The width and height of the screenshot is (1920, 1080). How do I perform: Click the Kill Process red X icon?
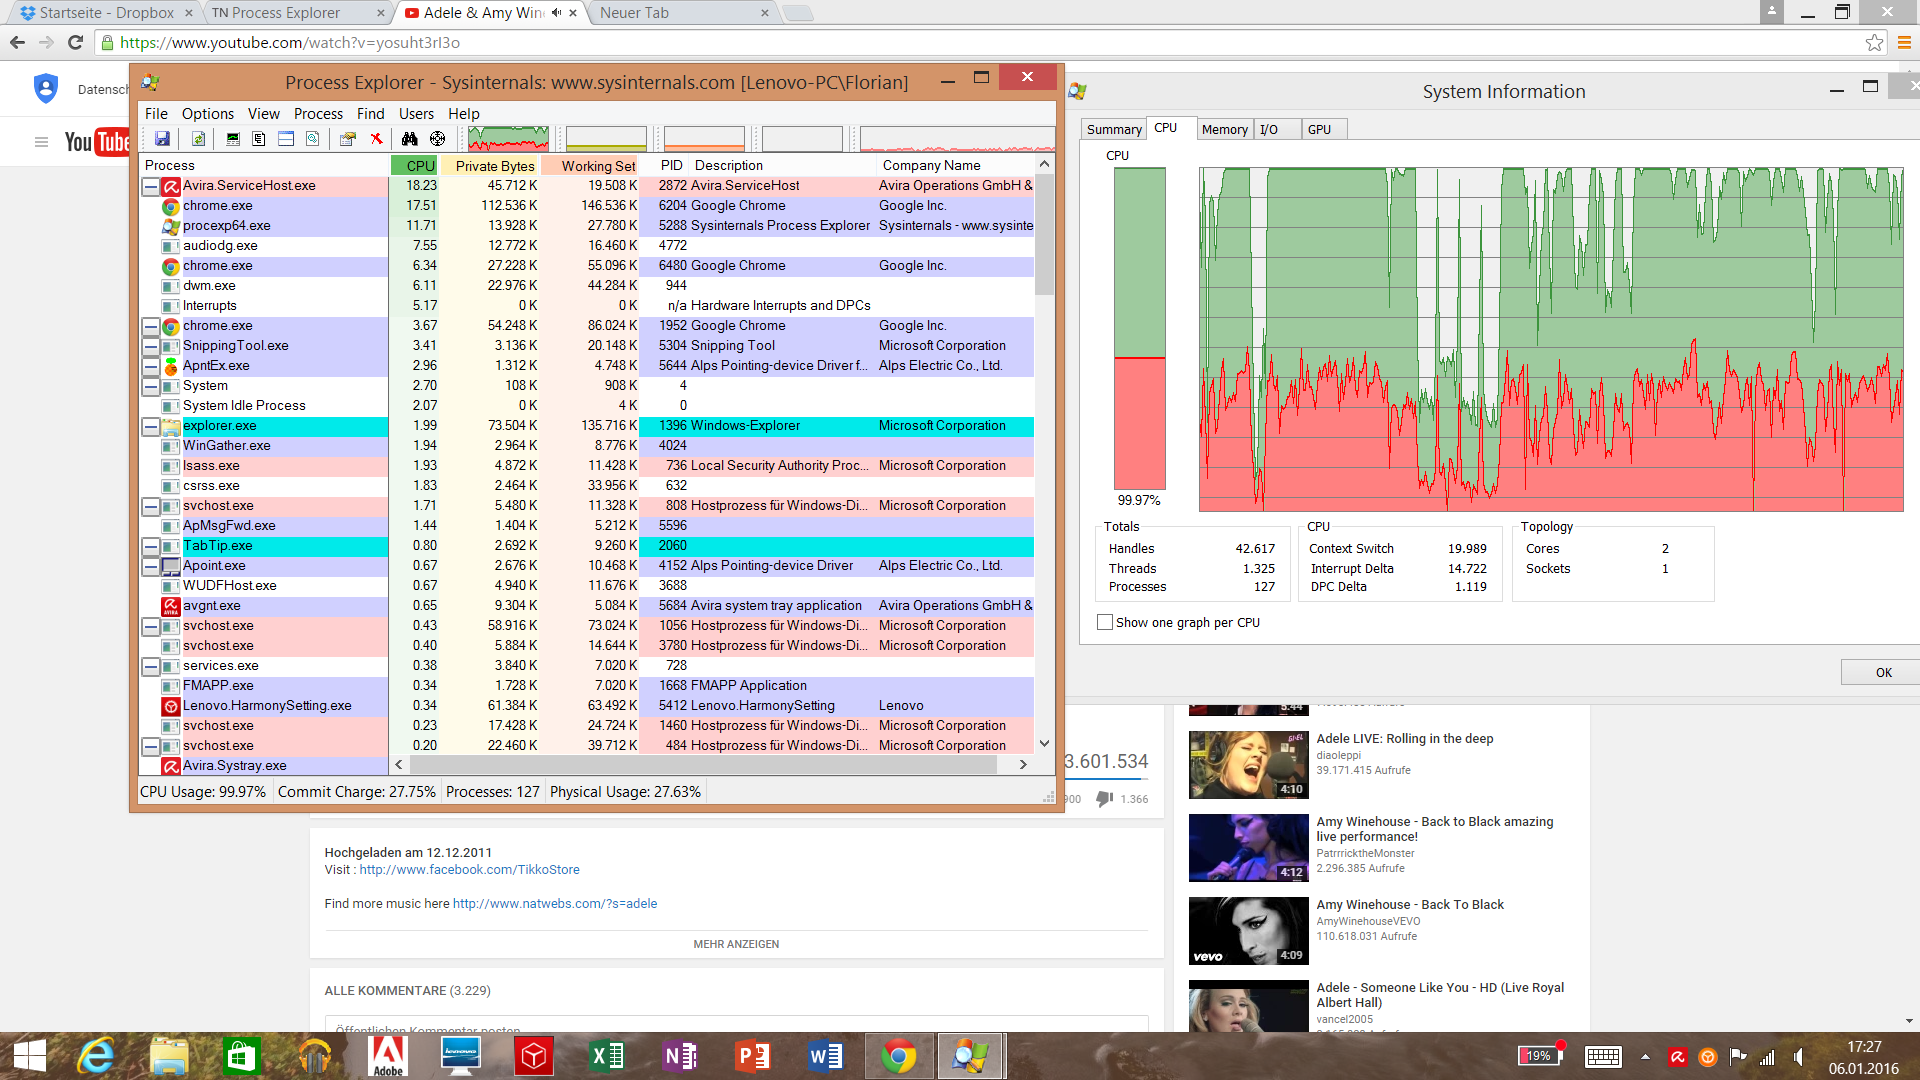tap(376, 139)
